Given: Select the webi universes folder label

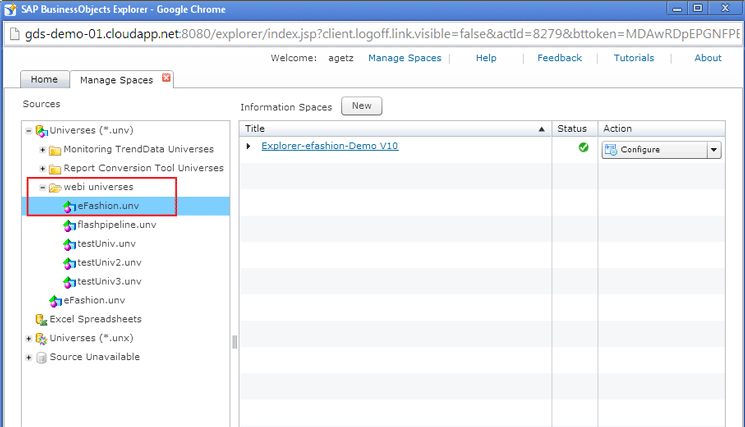Looking at the screenshot, I should coord(98,187).
